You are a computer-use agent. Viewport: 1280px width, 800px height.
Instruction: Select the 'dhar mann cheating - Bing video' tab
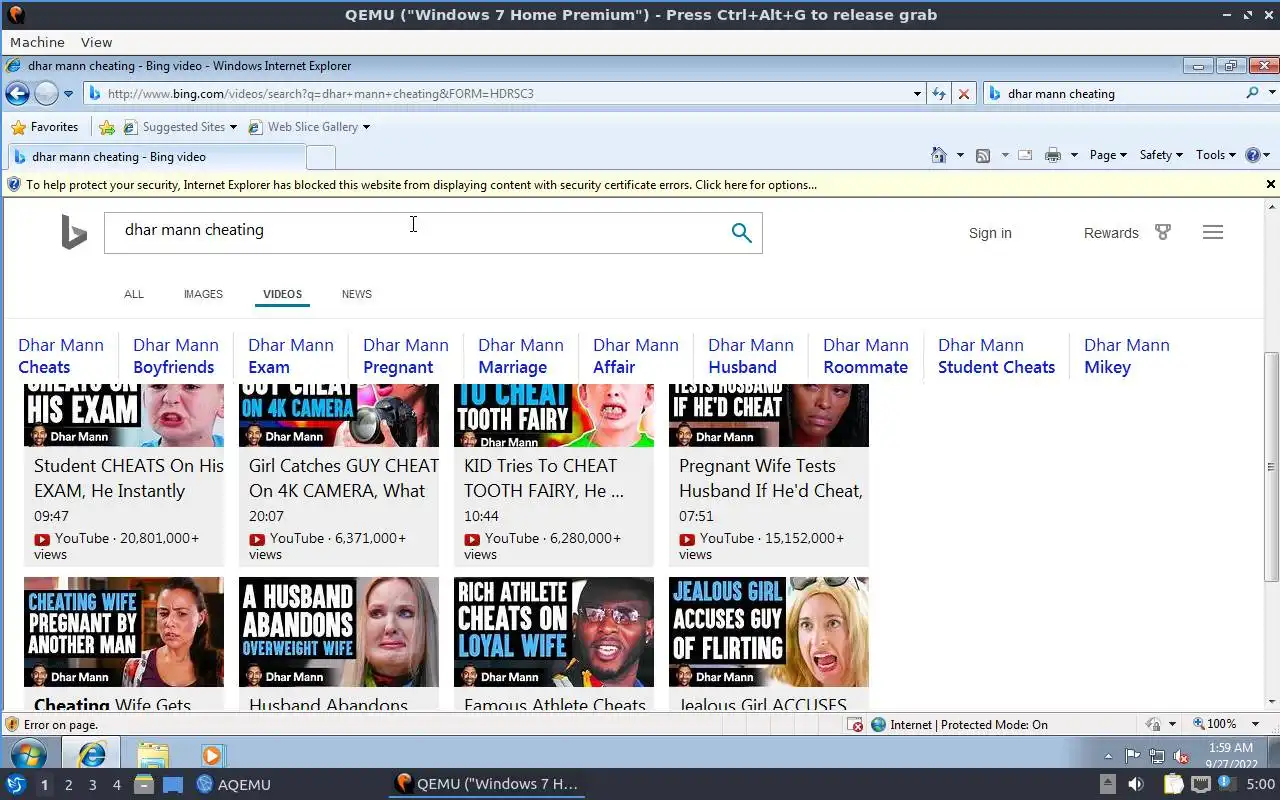(x=155, y=157)
